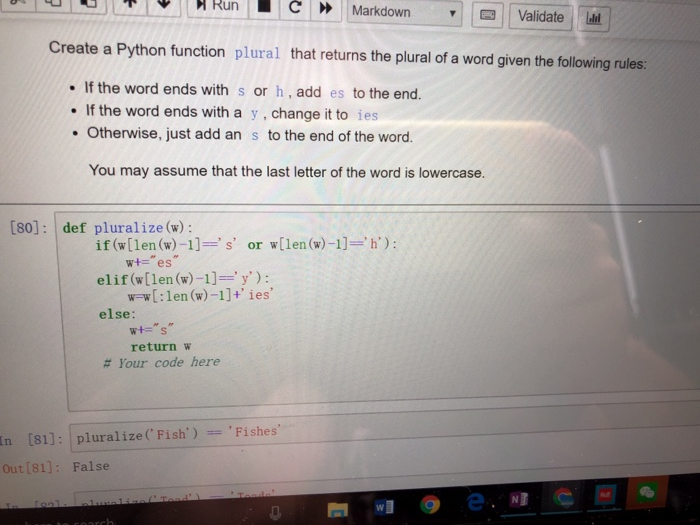Click the bar chart toolbar icon
700x525 pixels.
pos(593,19)
